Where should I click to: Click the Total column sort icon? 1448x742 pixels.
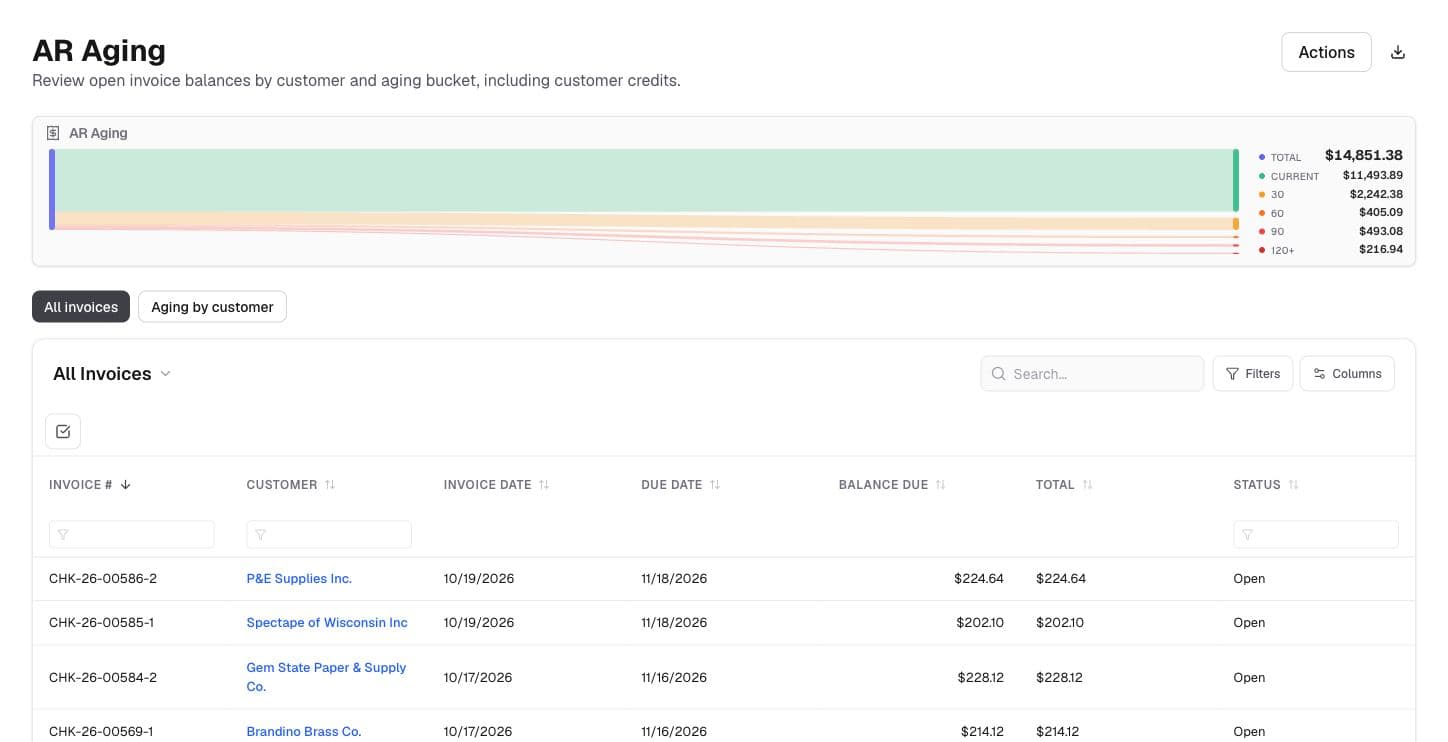pyautogui.click(x=1087, y=485)
